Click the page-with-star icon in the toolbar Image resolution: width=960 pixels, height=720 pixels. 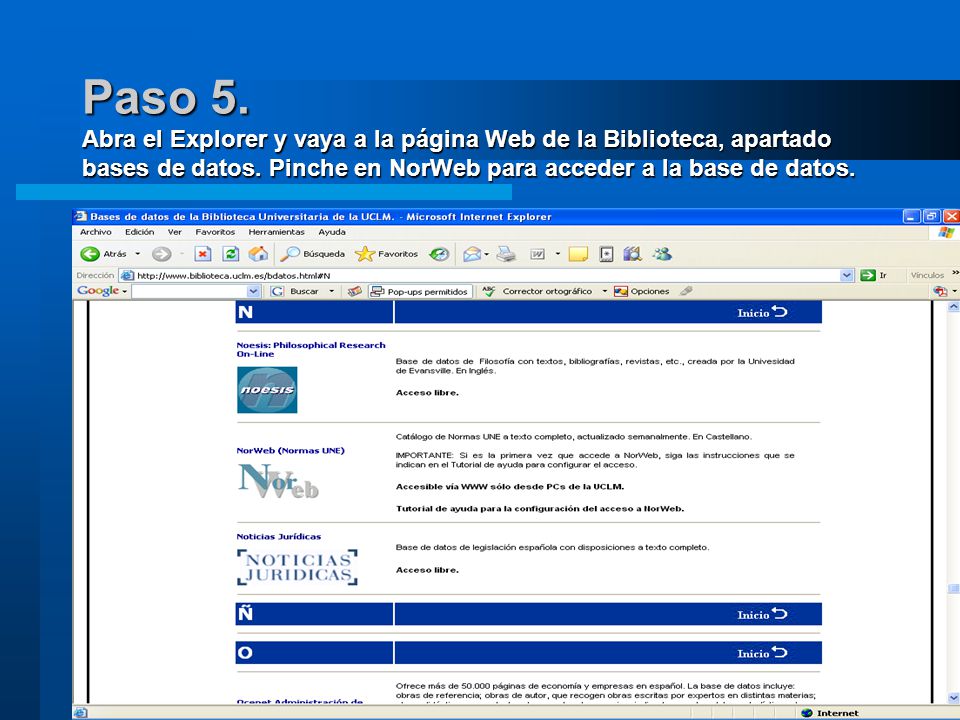[606, 253]
